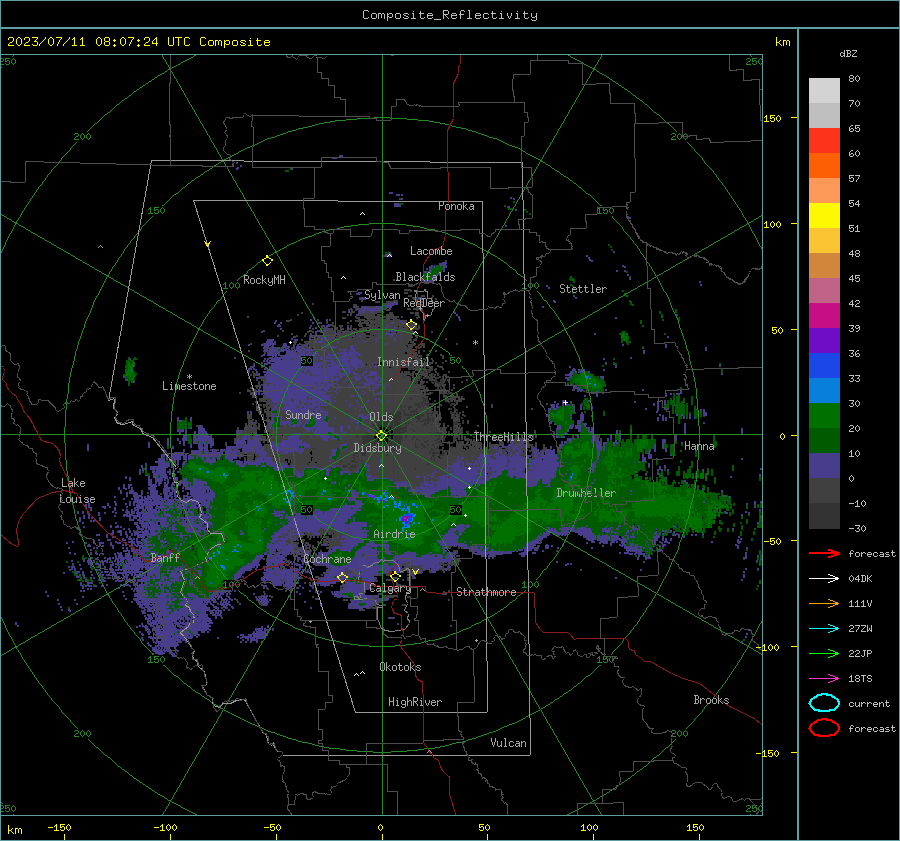Image resolution: width=900 pixels, height=841 pixels.
Task: Click the 'ThreeHills' city label
Action: point(503,437)
